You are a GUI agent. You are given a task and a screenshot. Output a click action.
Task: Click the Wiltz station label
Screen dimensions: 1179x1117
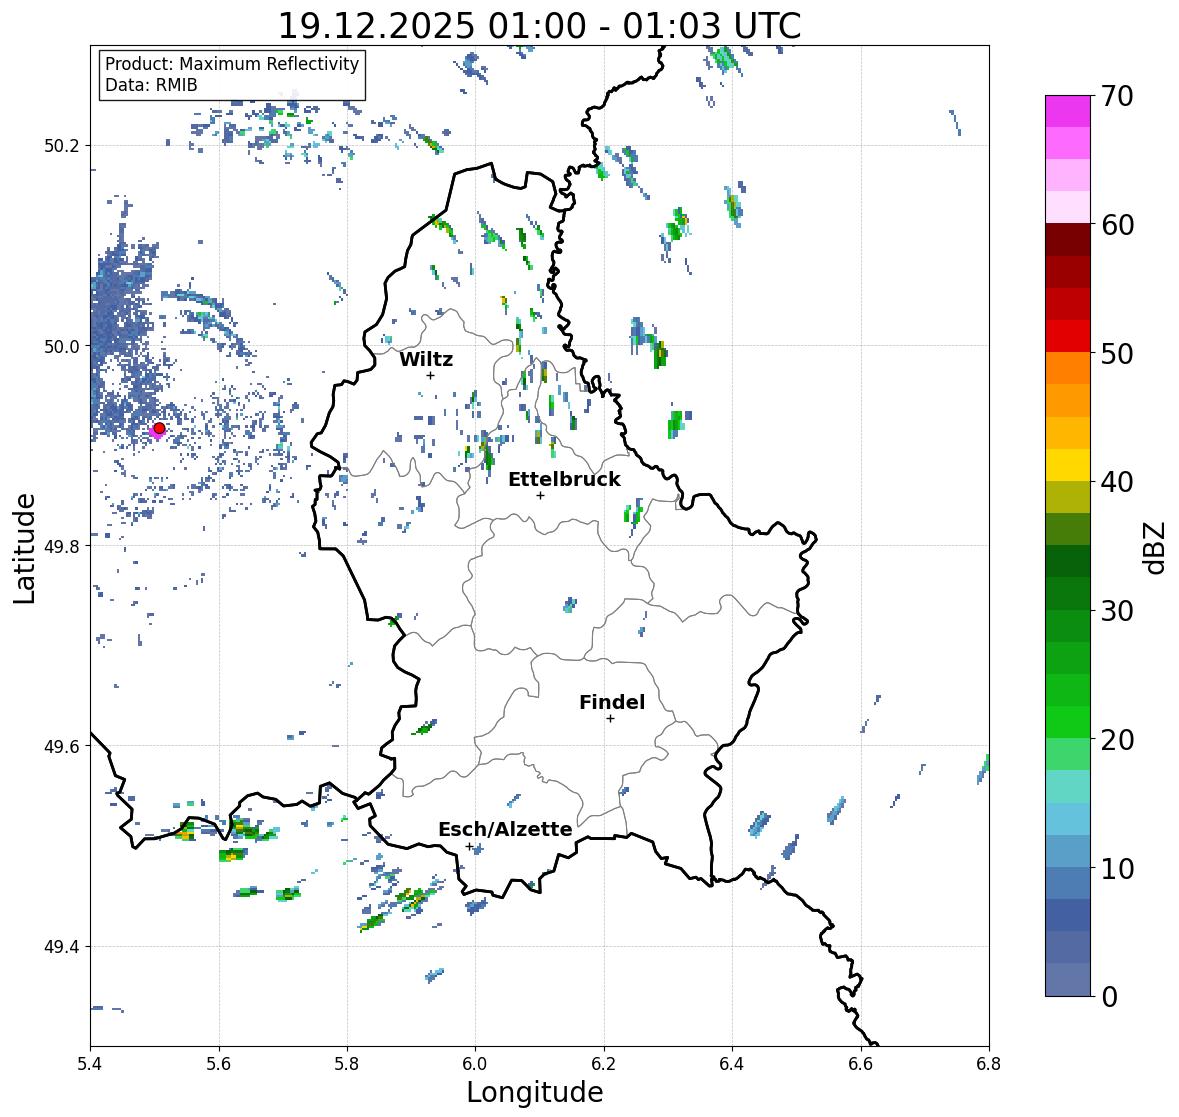pyautogui.click(x=426, y=359)
